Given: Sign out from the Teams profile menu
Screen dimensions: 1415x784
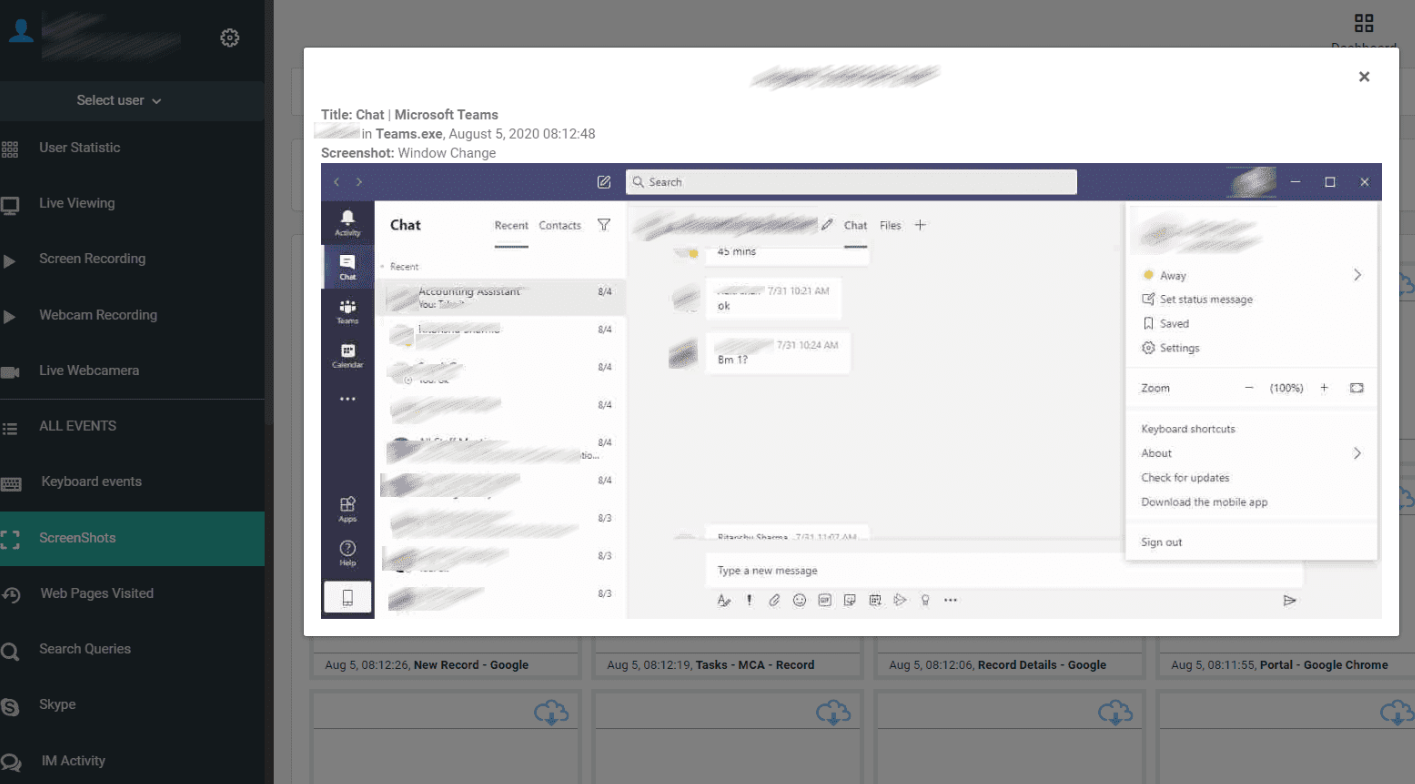Looking at the screenshot, I should tap(1160, 541).
